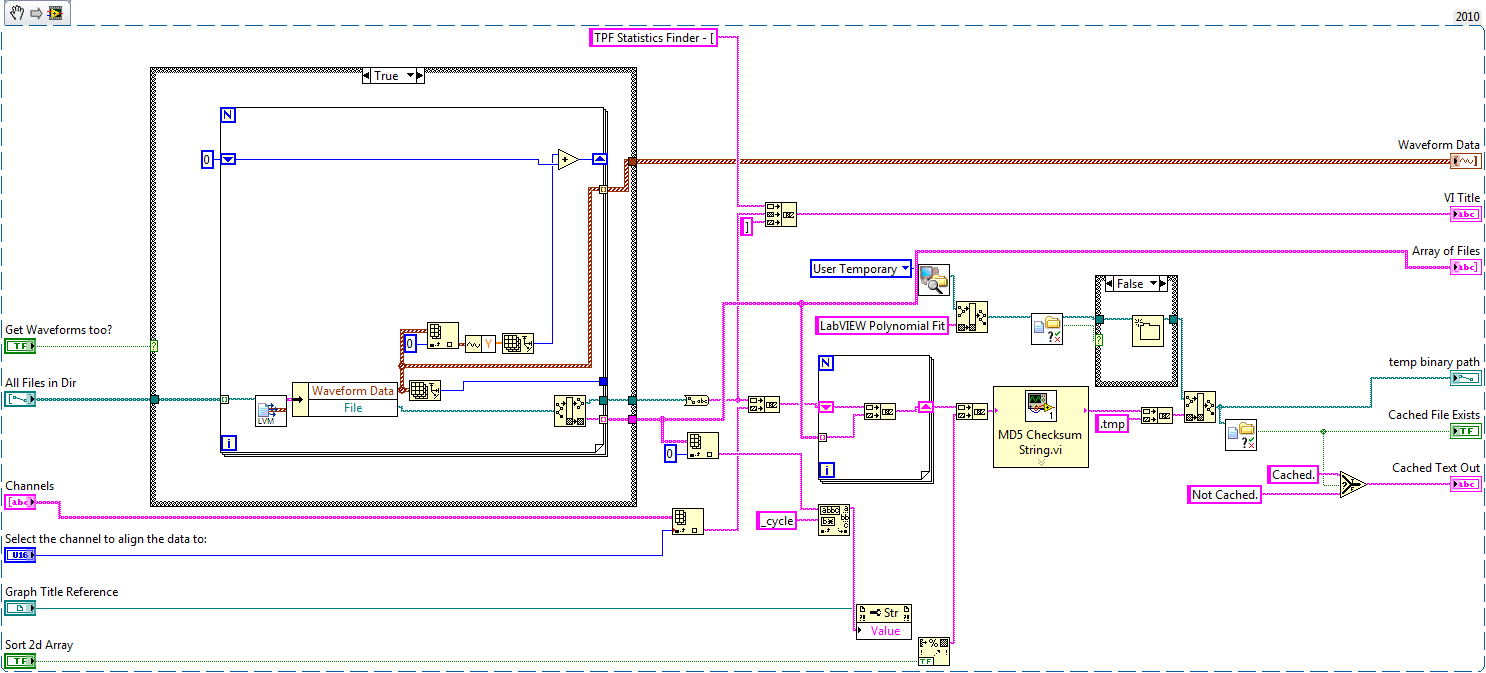The image size is (1486, 673).
Task: Select the ']' string constant
Action: (746, 228)
